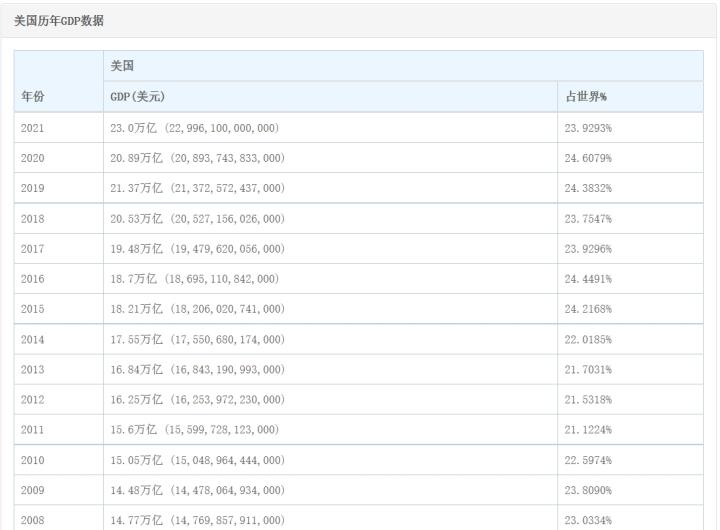Select the 美国 column group header
Viewport: 720px width, 530px height.
123,66
